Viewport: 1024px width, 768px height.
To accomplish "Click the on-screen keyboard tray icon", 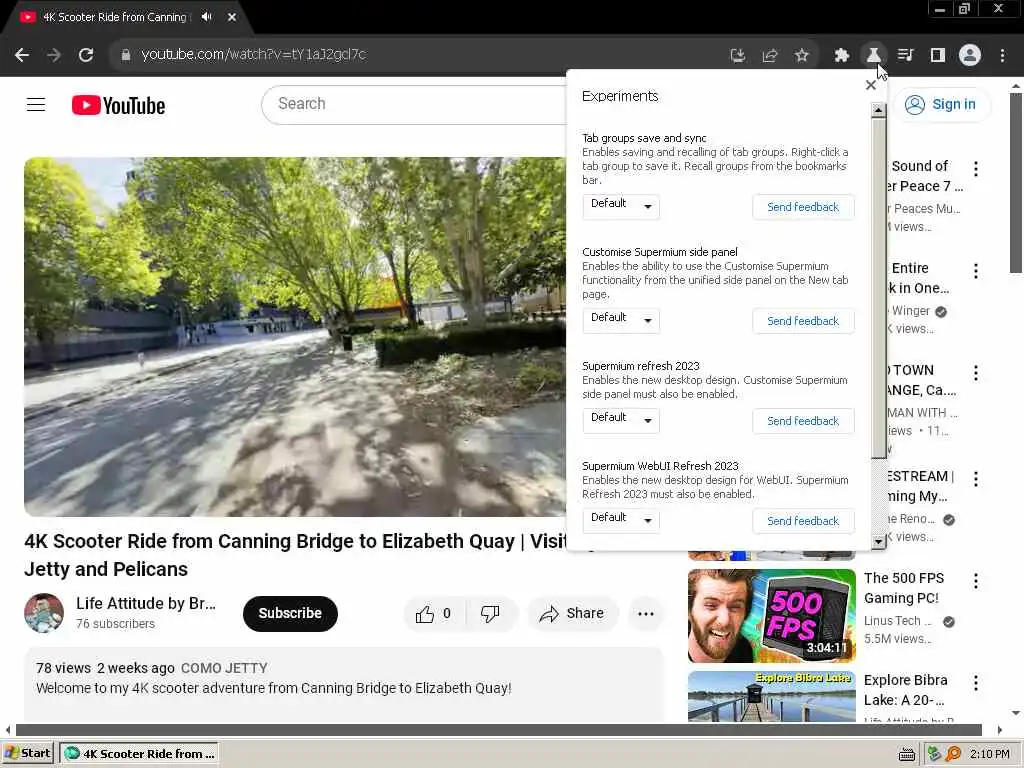I will tap(906, 754).
